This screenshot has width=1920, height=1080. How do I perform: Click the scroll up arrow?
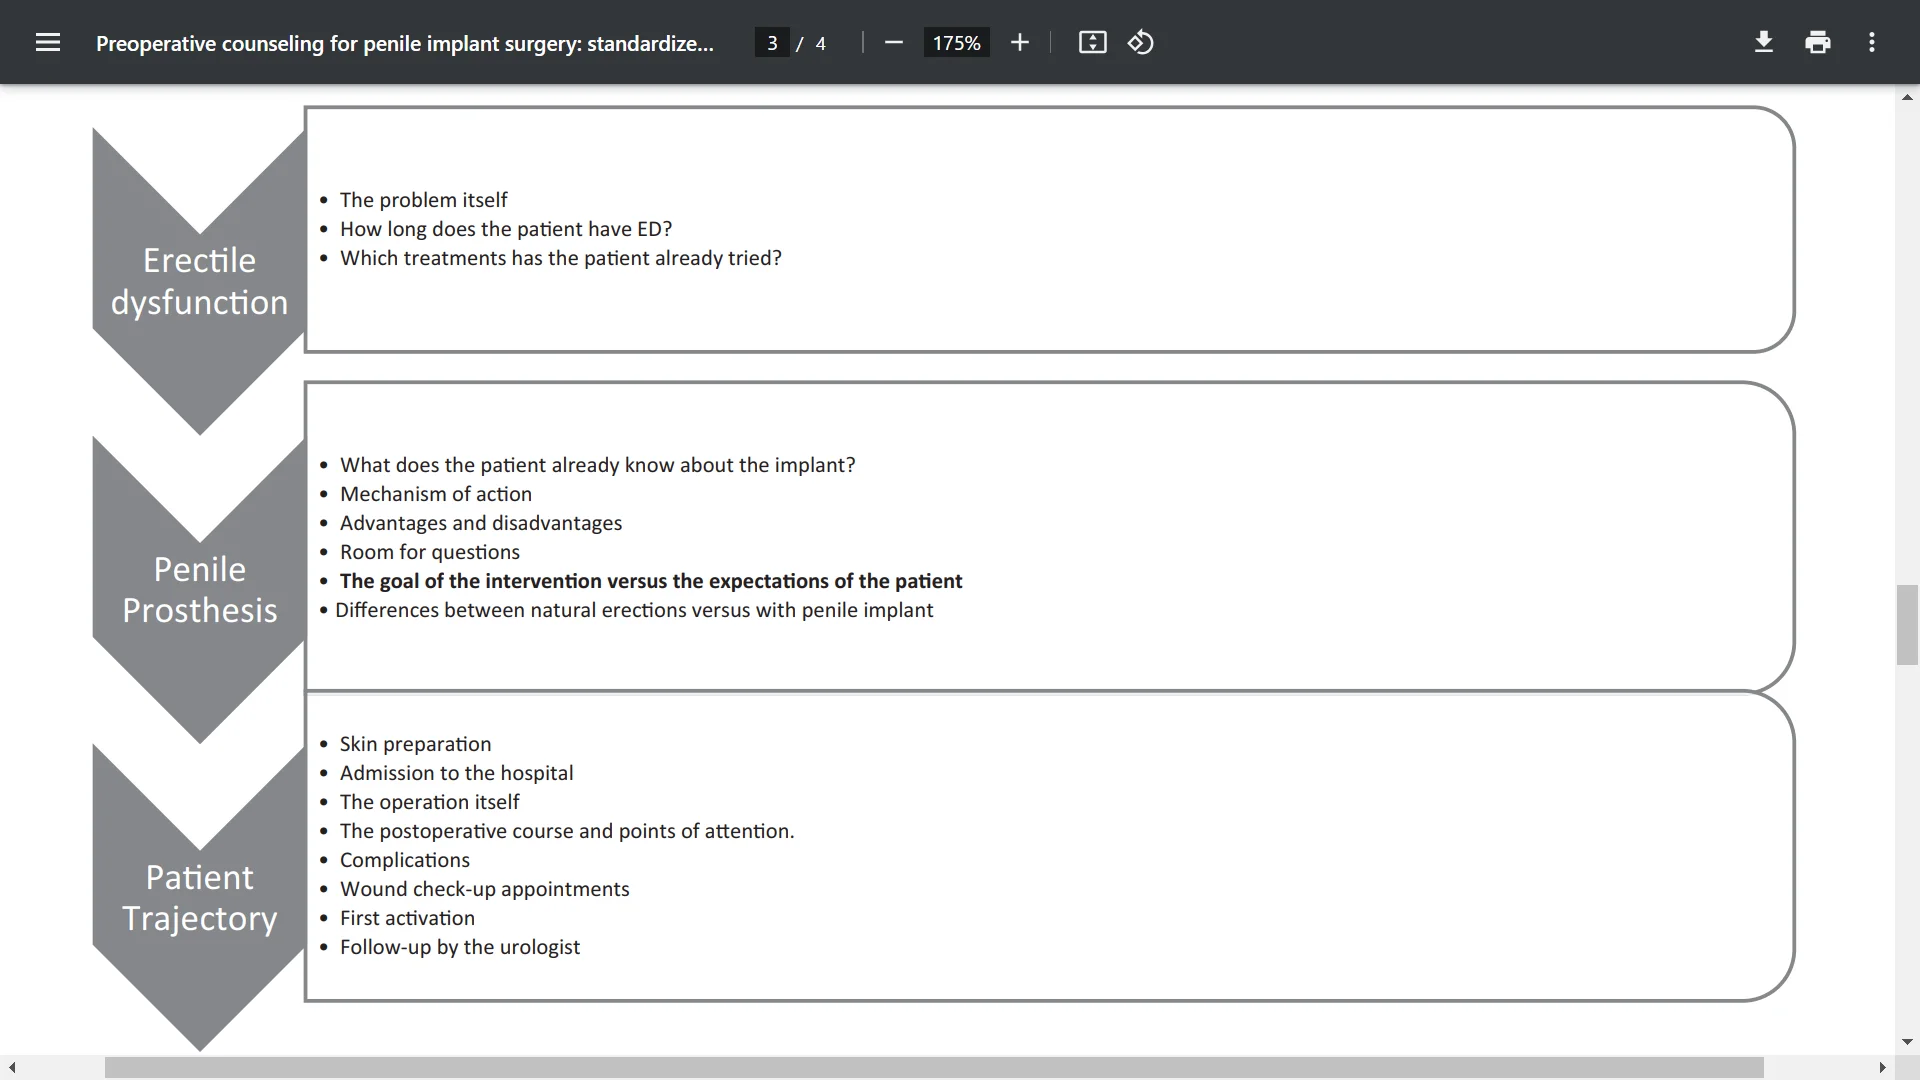(1907, 97)
